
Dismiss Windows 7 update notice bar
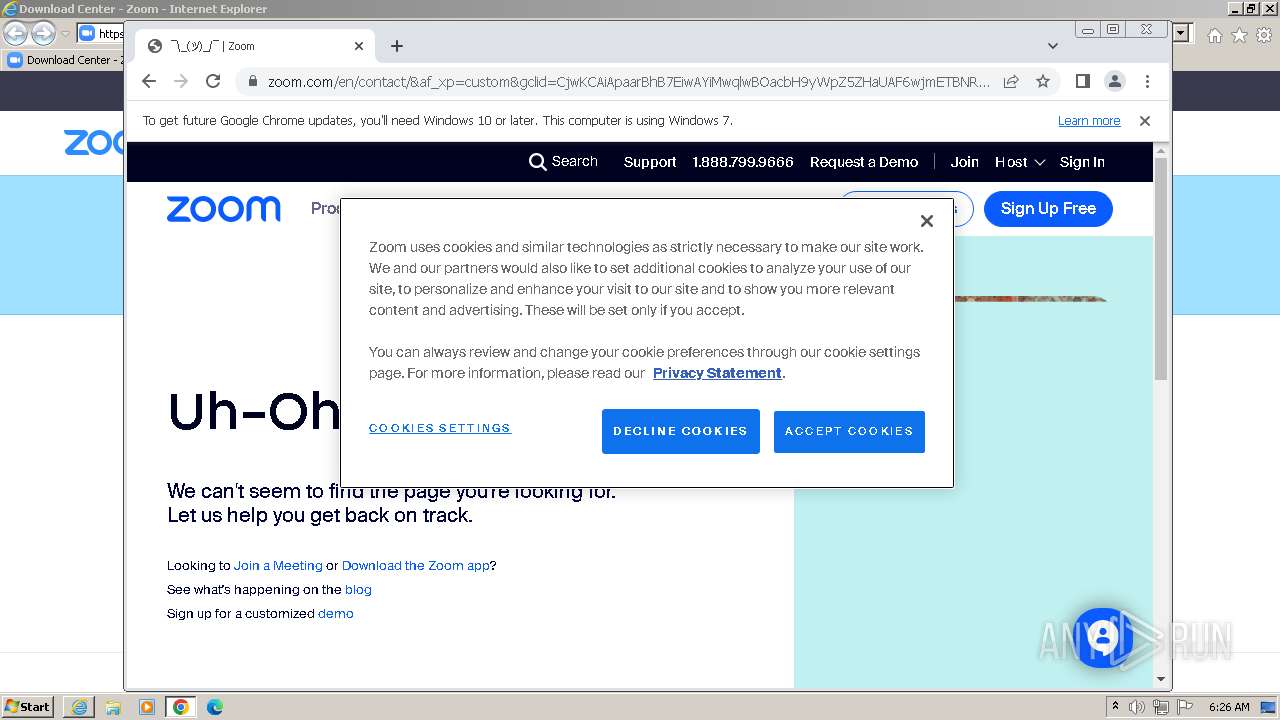click(1145, 121)
